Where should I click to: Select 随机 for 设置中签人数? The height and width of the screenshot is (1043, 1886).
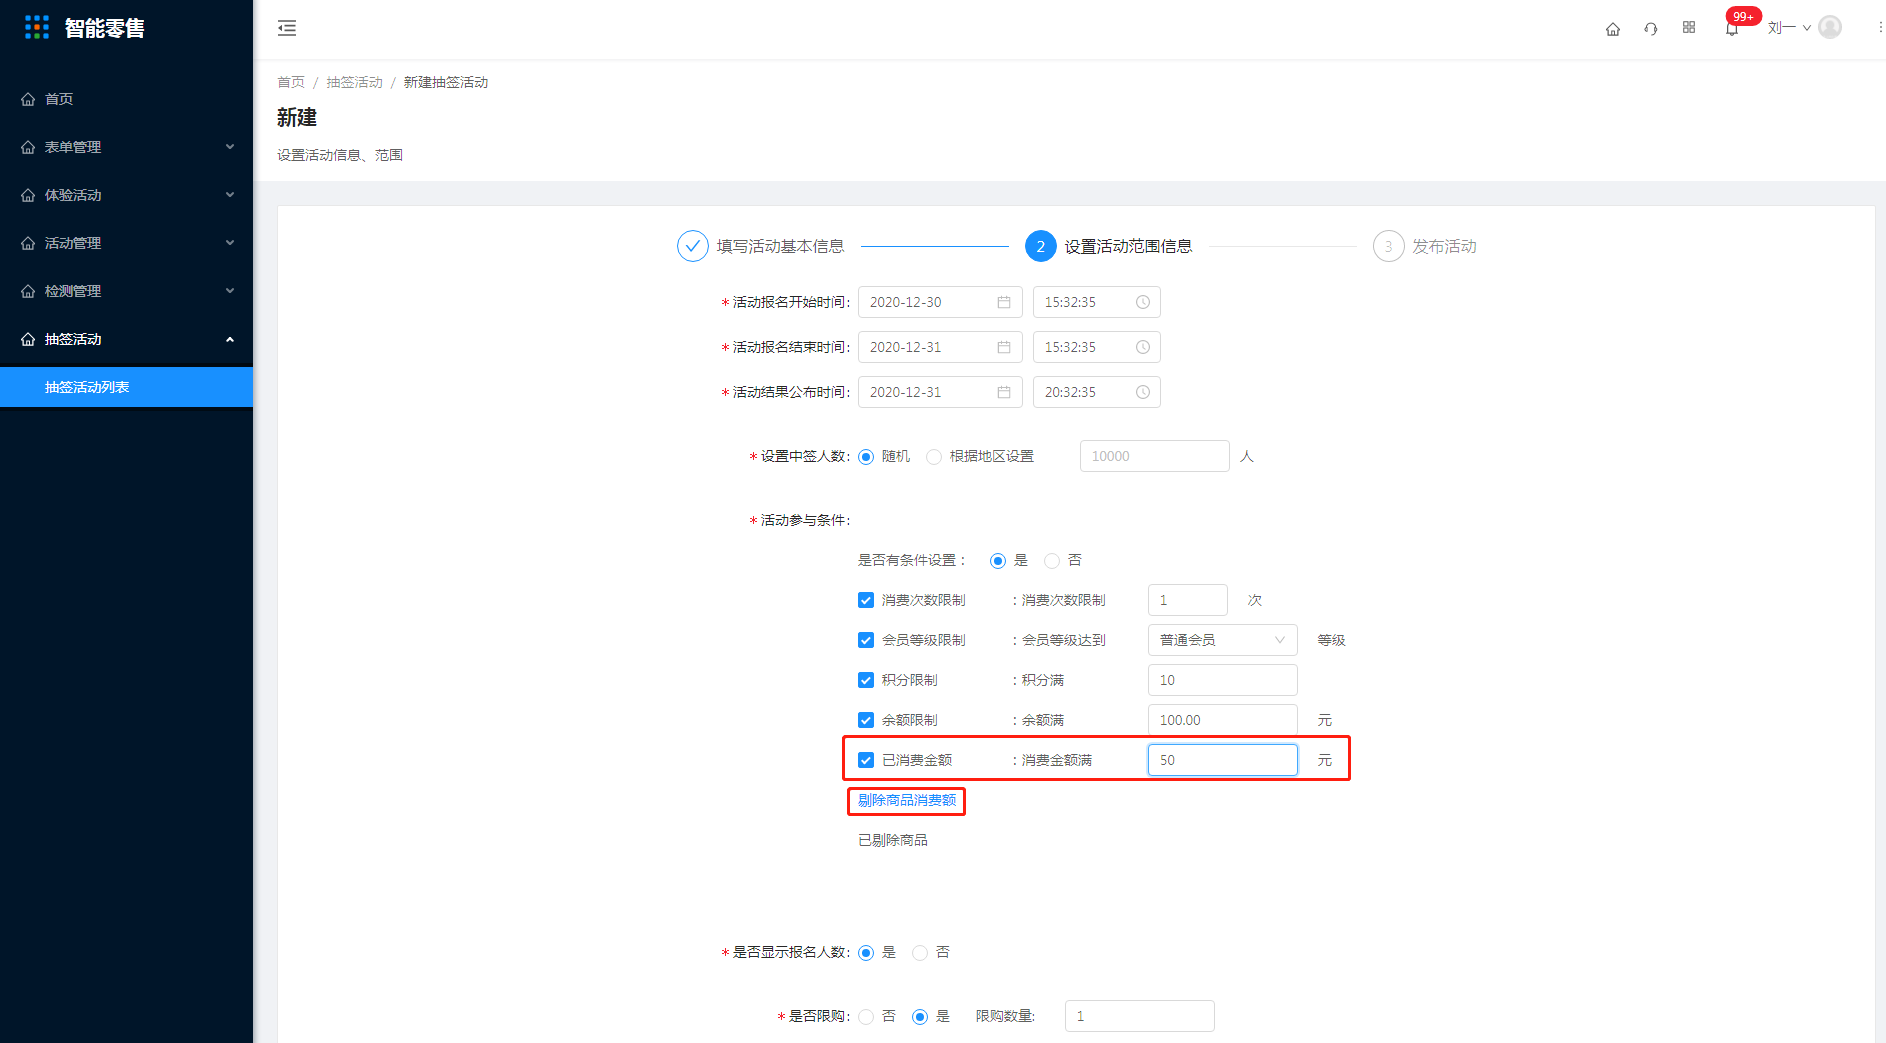coord(866,457)
